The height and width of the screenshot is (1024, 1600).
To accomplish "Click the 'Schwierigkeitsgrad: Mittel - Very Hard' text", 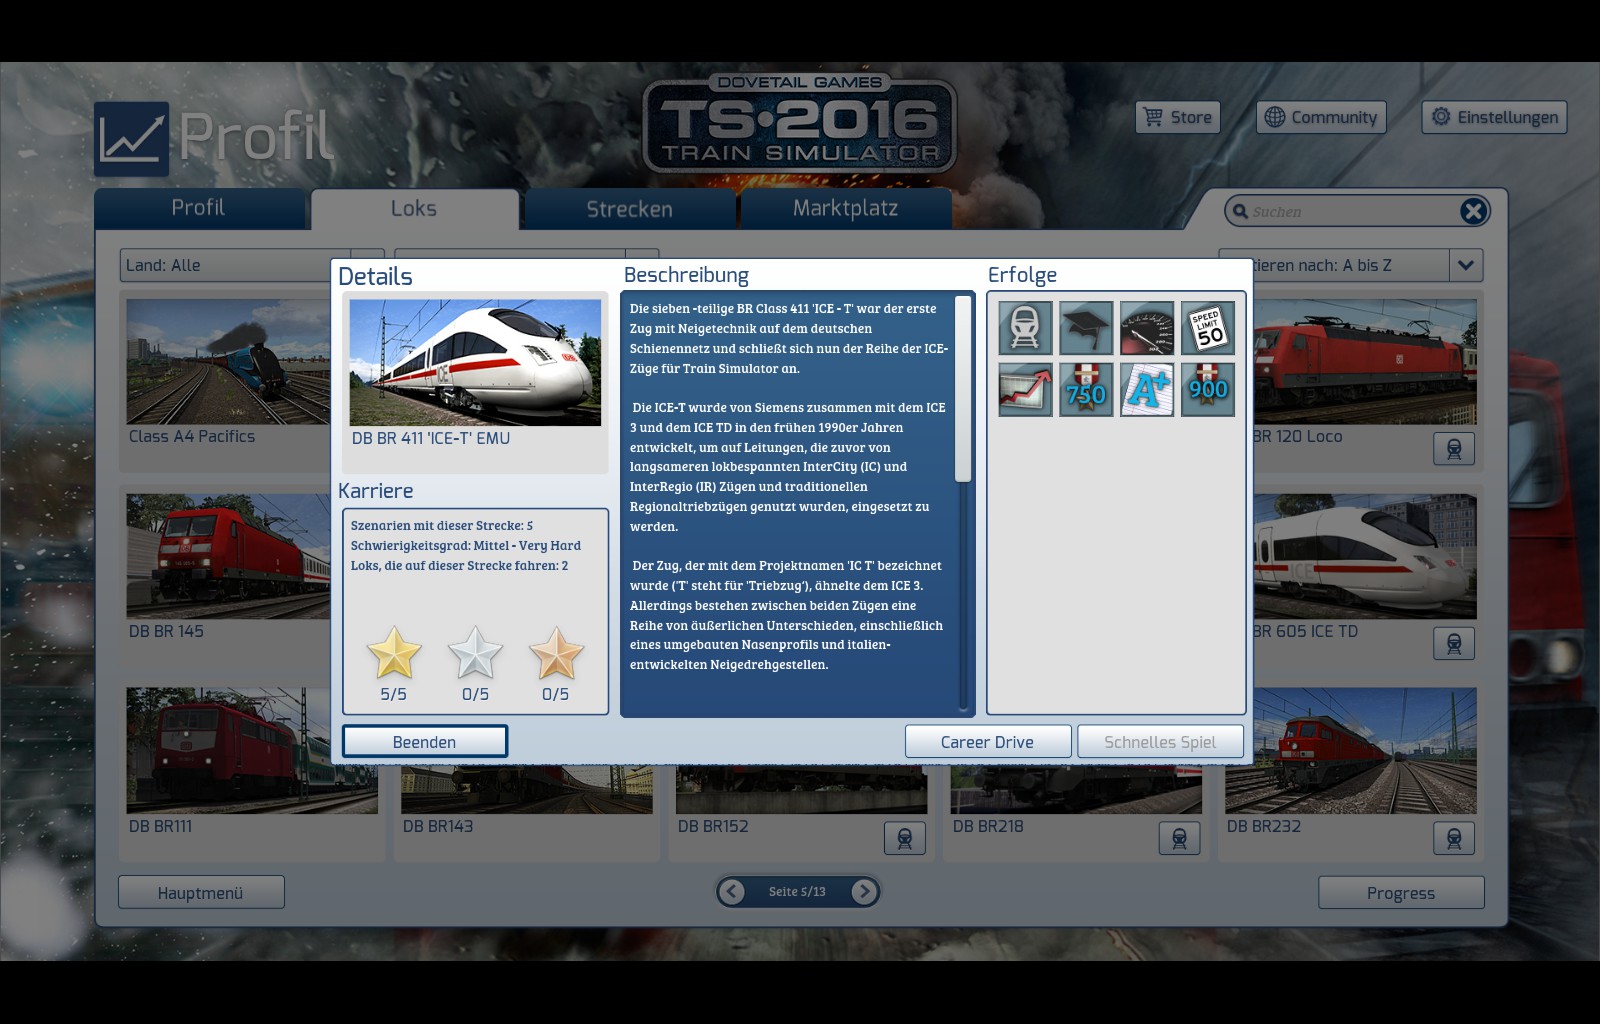I will tap(466, 546).
